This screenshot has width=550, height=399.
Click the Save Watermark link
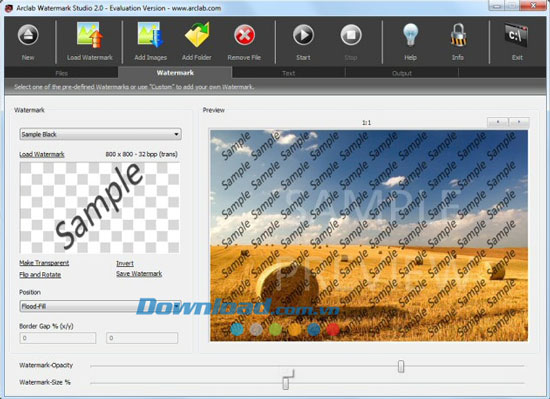pyautogui.click(x=139, y=274)
